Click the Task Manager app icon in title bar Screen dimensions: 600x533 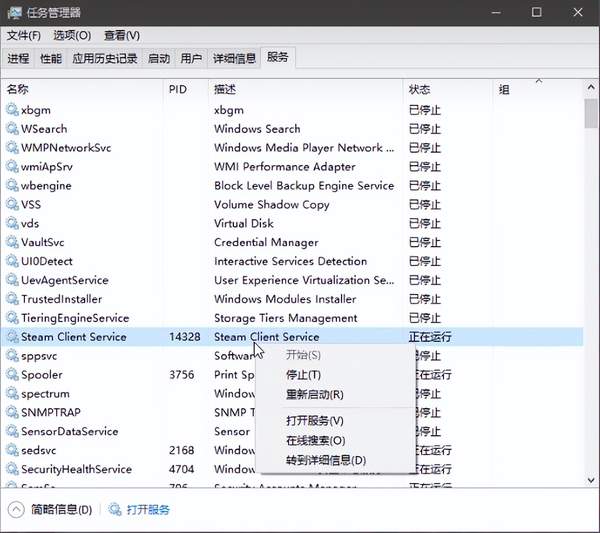(x=14, y=13)
